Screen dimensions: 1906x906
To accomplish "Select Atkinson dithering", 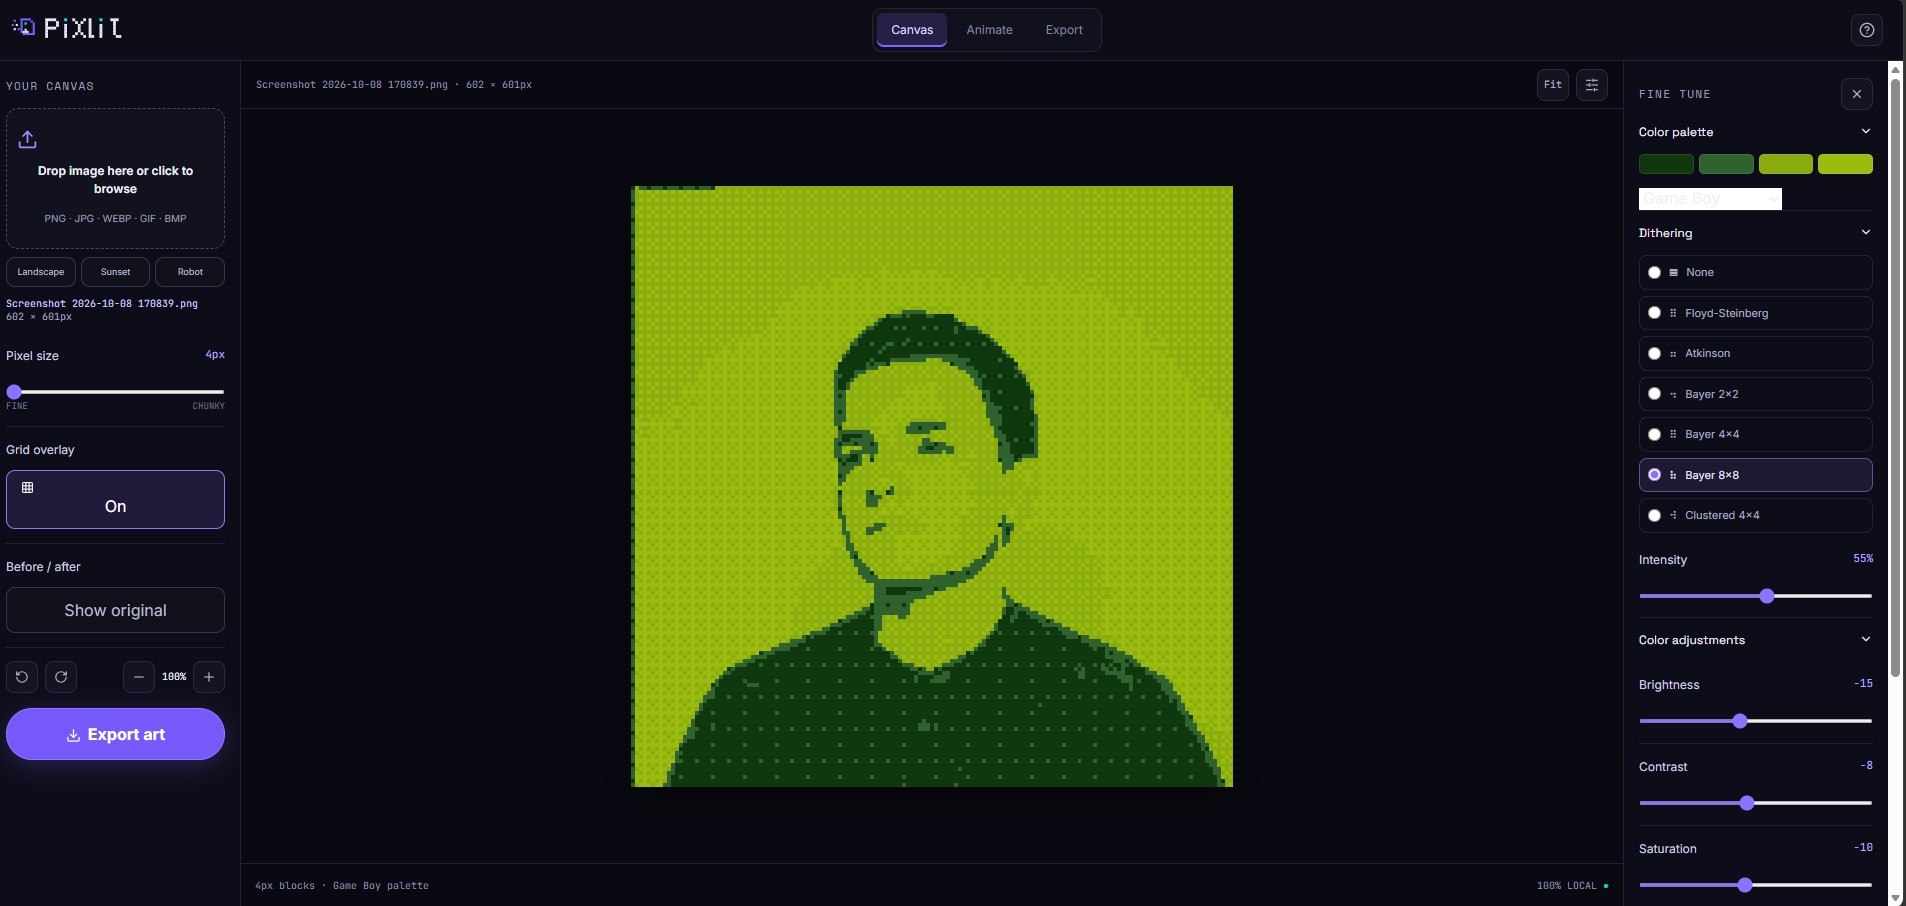I will tap(1755, 353).
